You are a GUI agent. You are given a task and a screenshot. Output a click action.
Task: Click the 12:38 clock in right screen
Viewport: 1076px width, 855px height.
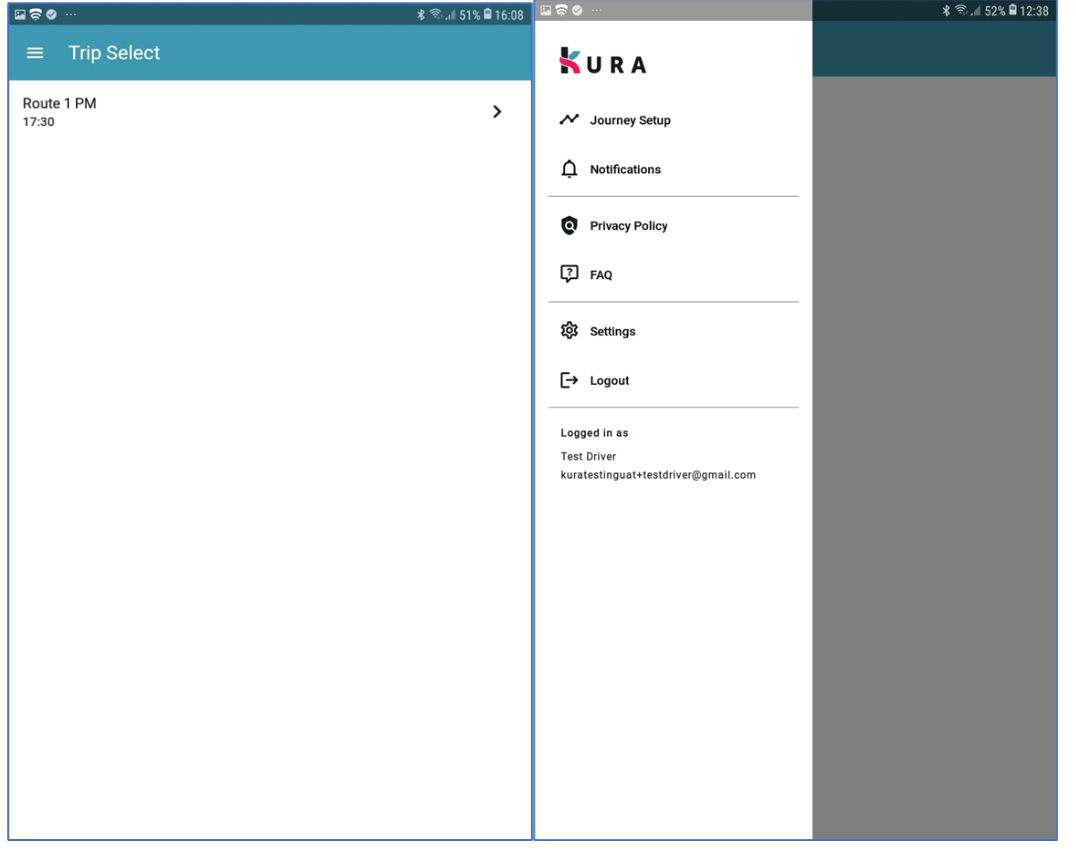click(1034, 11)
